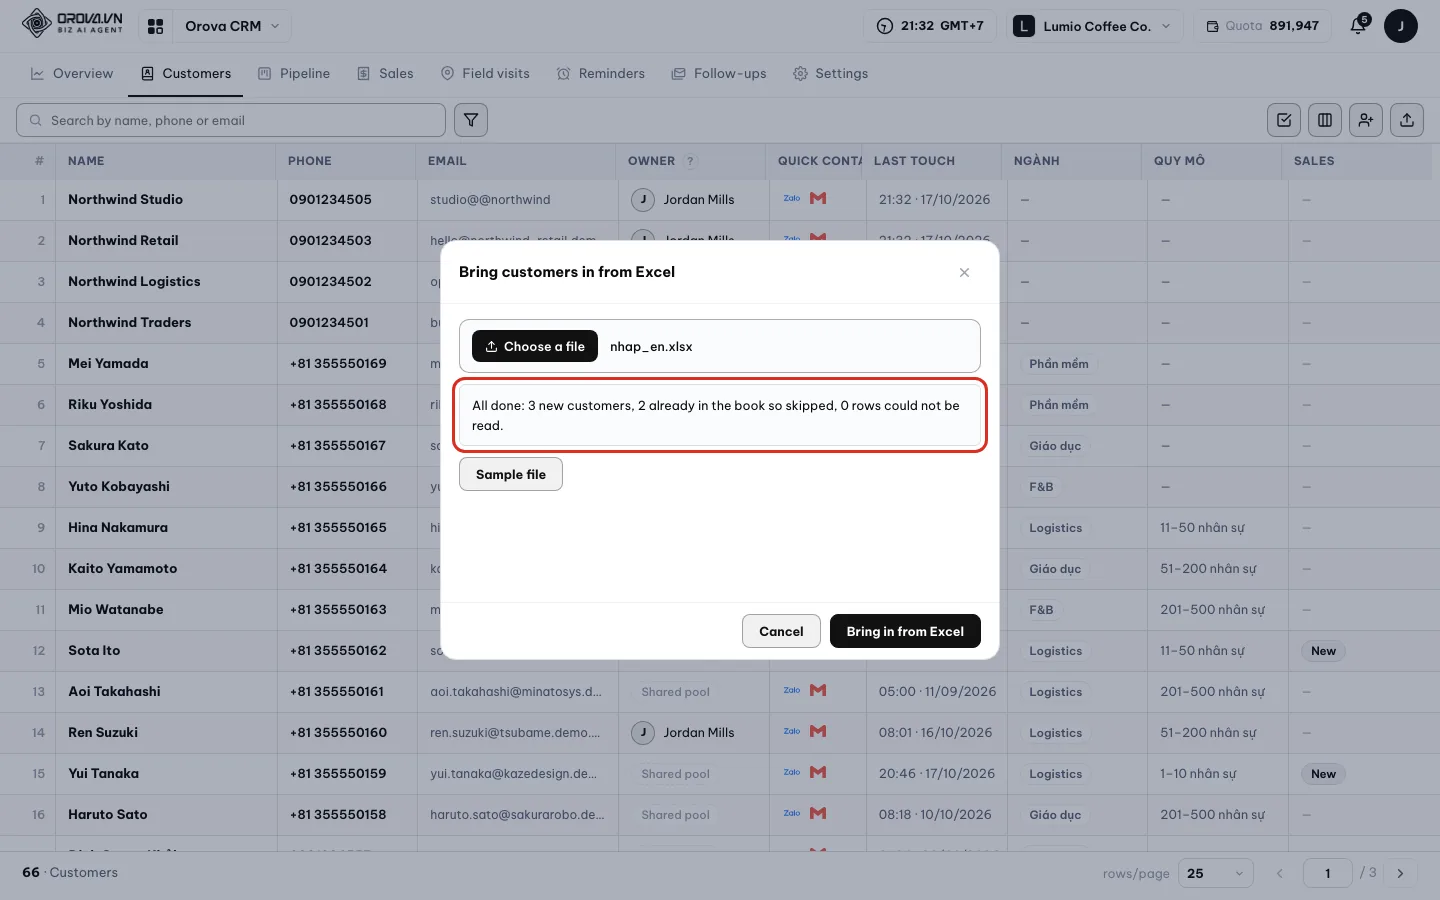
Task: Click Zalo icon in Ren Suzuki row
Action: pos(792,731)
